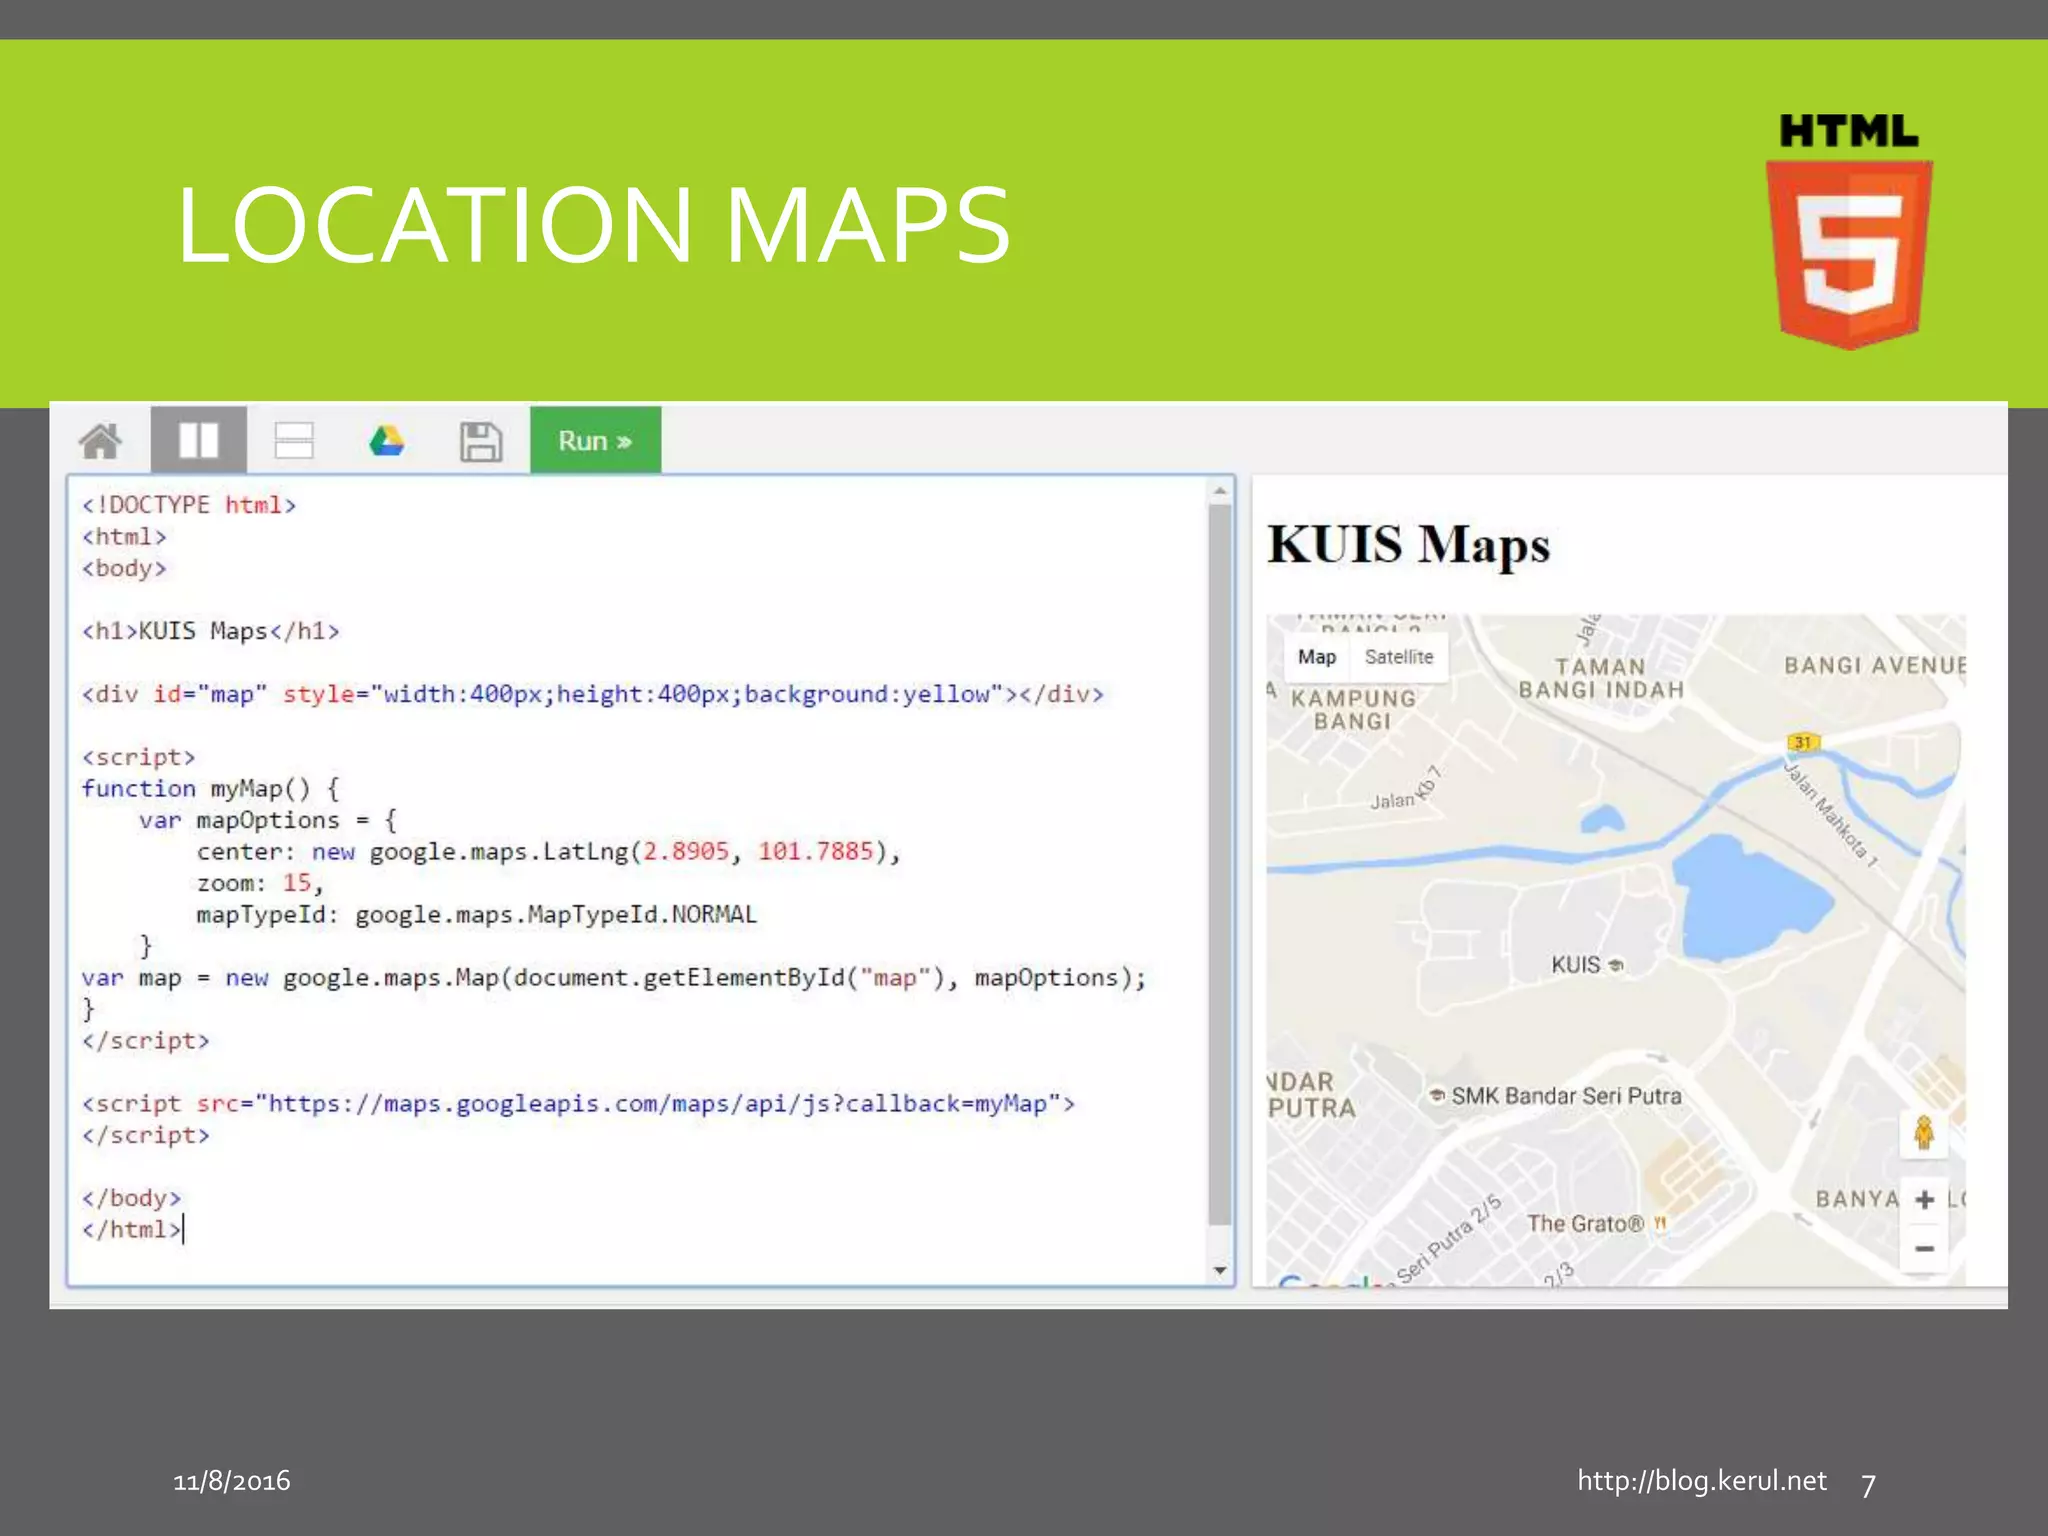Viewport: 2048px width, 1536px height.
Task: Click KUIS marker label on map
Action: (1586, 964)
